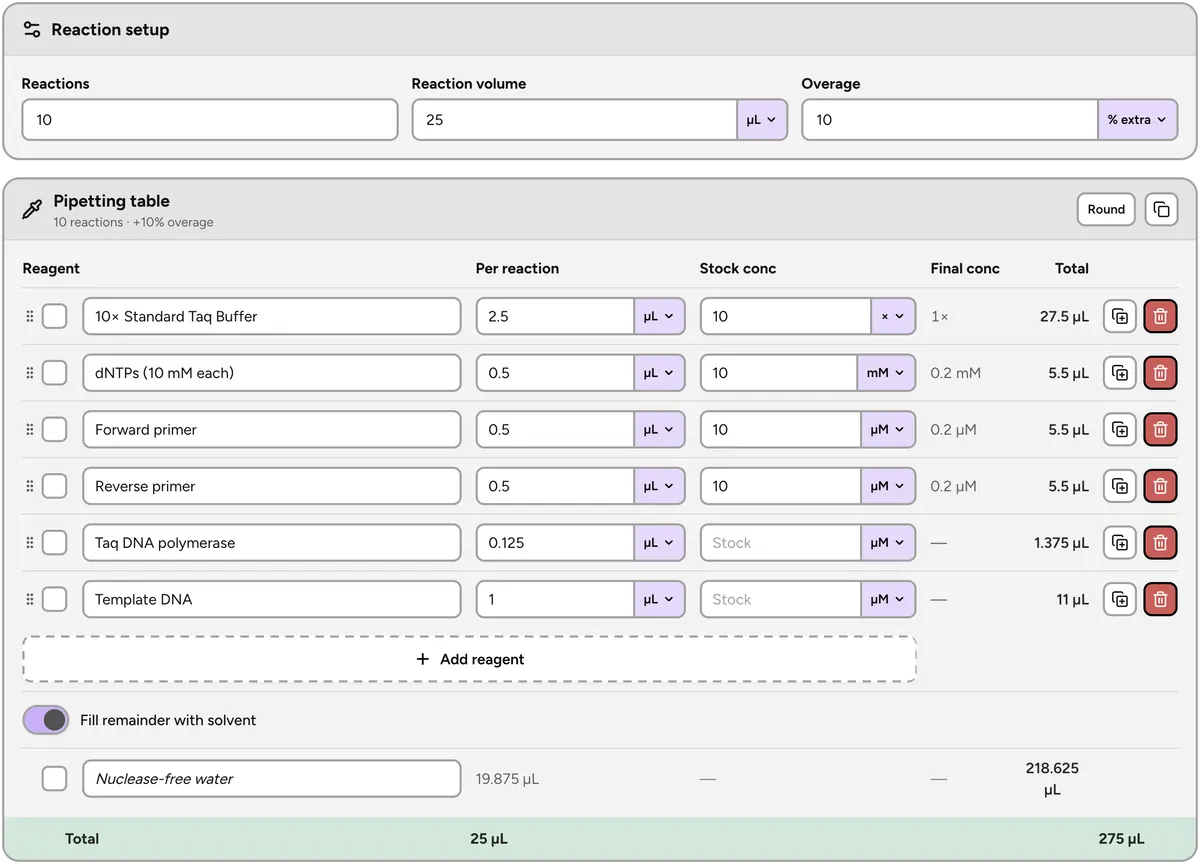Open Taq DNA polymerase stock unit dropdown
This screenshot has height=864, width=1200.
pyautogui.click(x=888, y=543)
